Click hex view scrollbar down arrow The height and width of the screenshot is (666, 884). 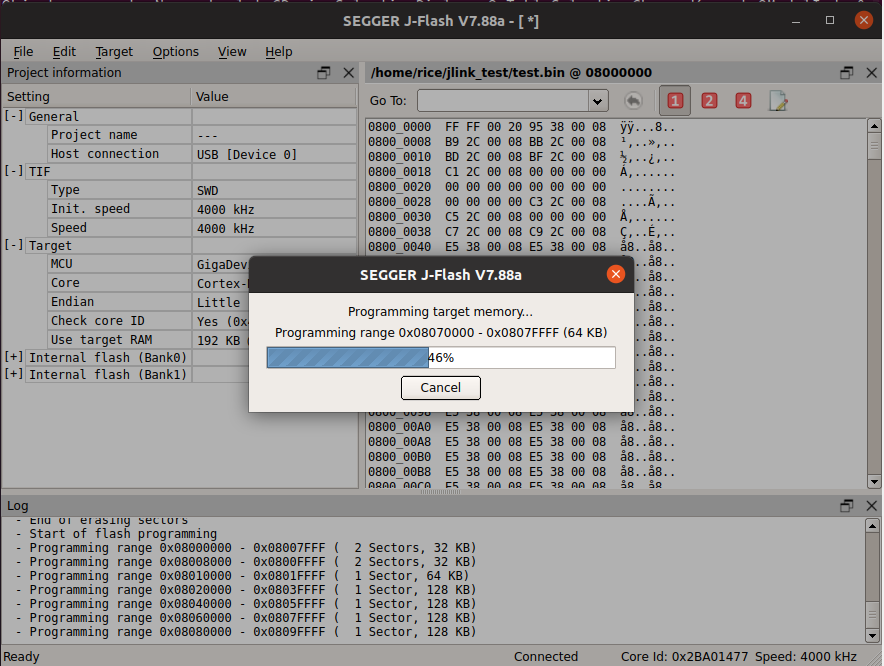coord(874,482)
